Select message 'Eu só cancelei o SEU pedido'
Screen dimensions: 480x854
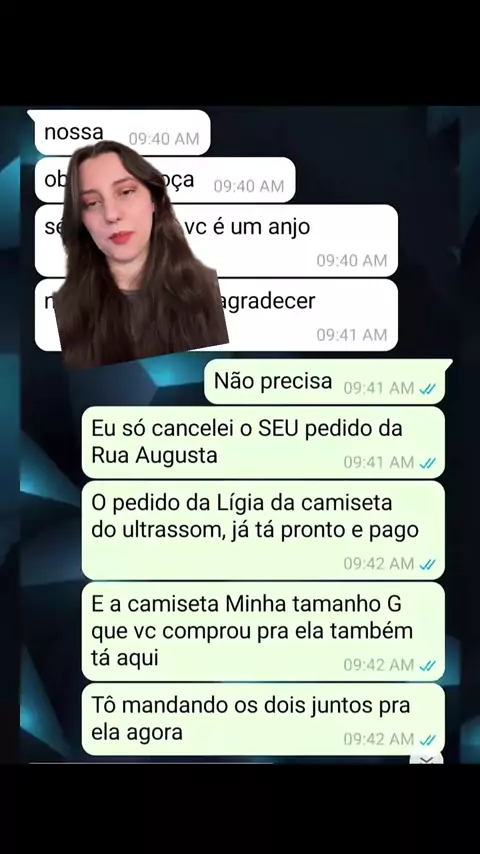pyautogui.click(x=263, y=442)
